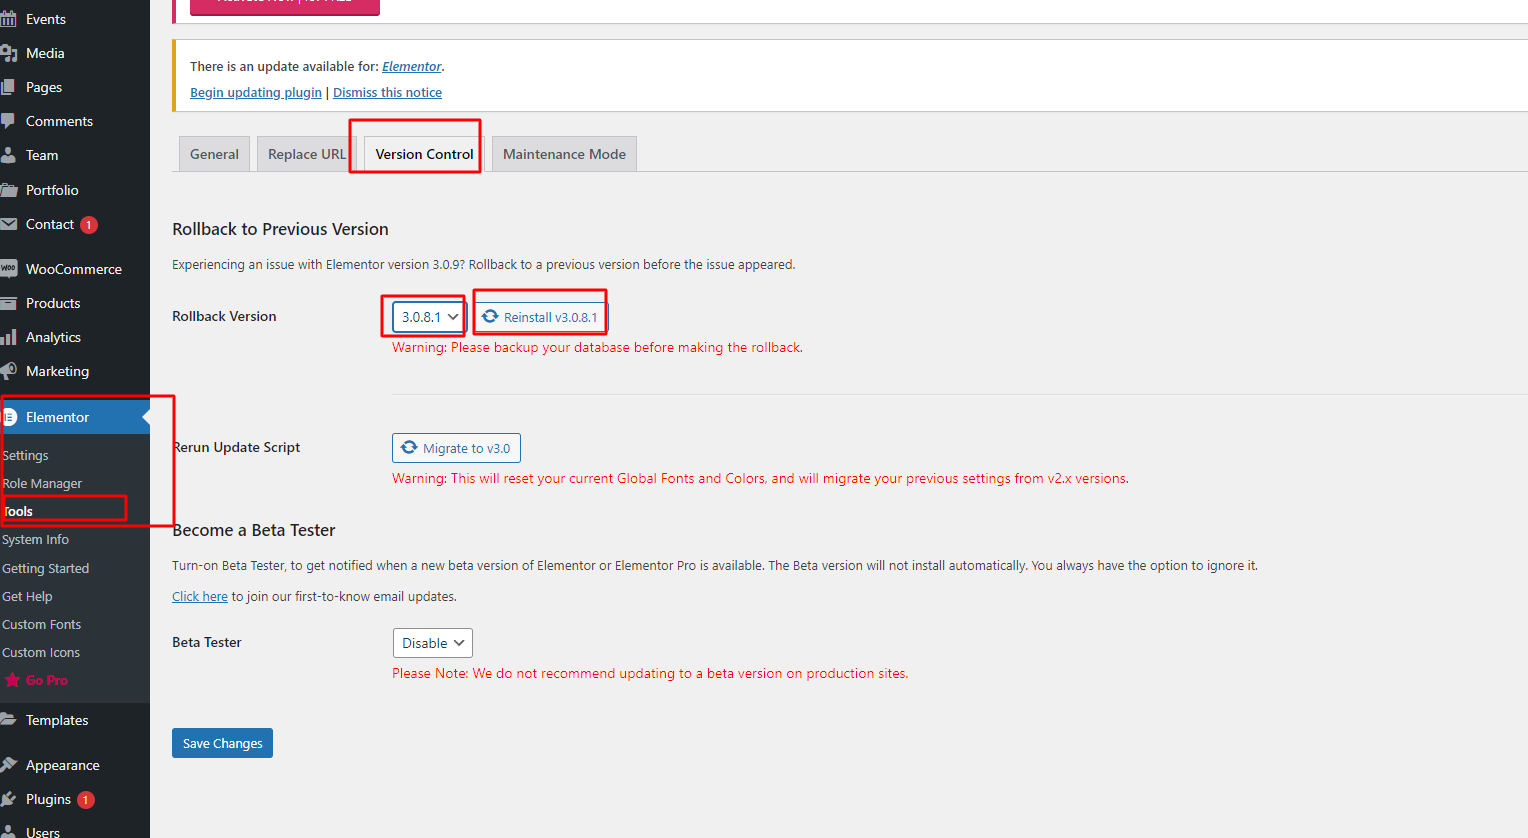Click the 'Become a Beta Tester' heading

[254, 530]
